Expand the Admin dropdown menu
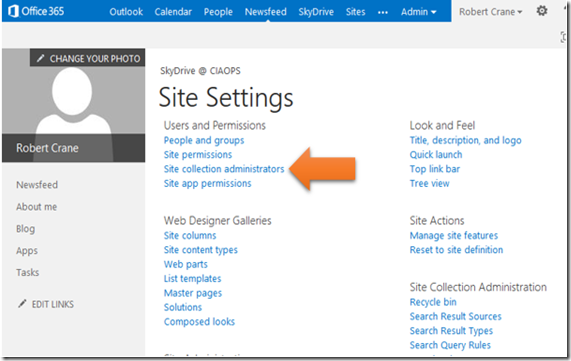571x361 pixels. coord(418,12)
